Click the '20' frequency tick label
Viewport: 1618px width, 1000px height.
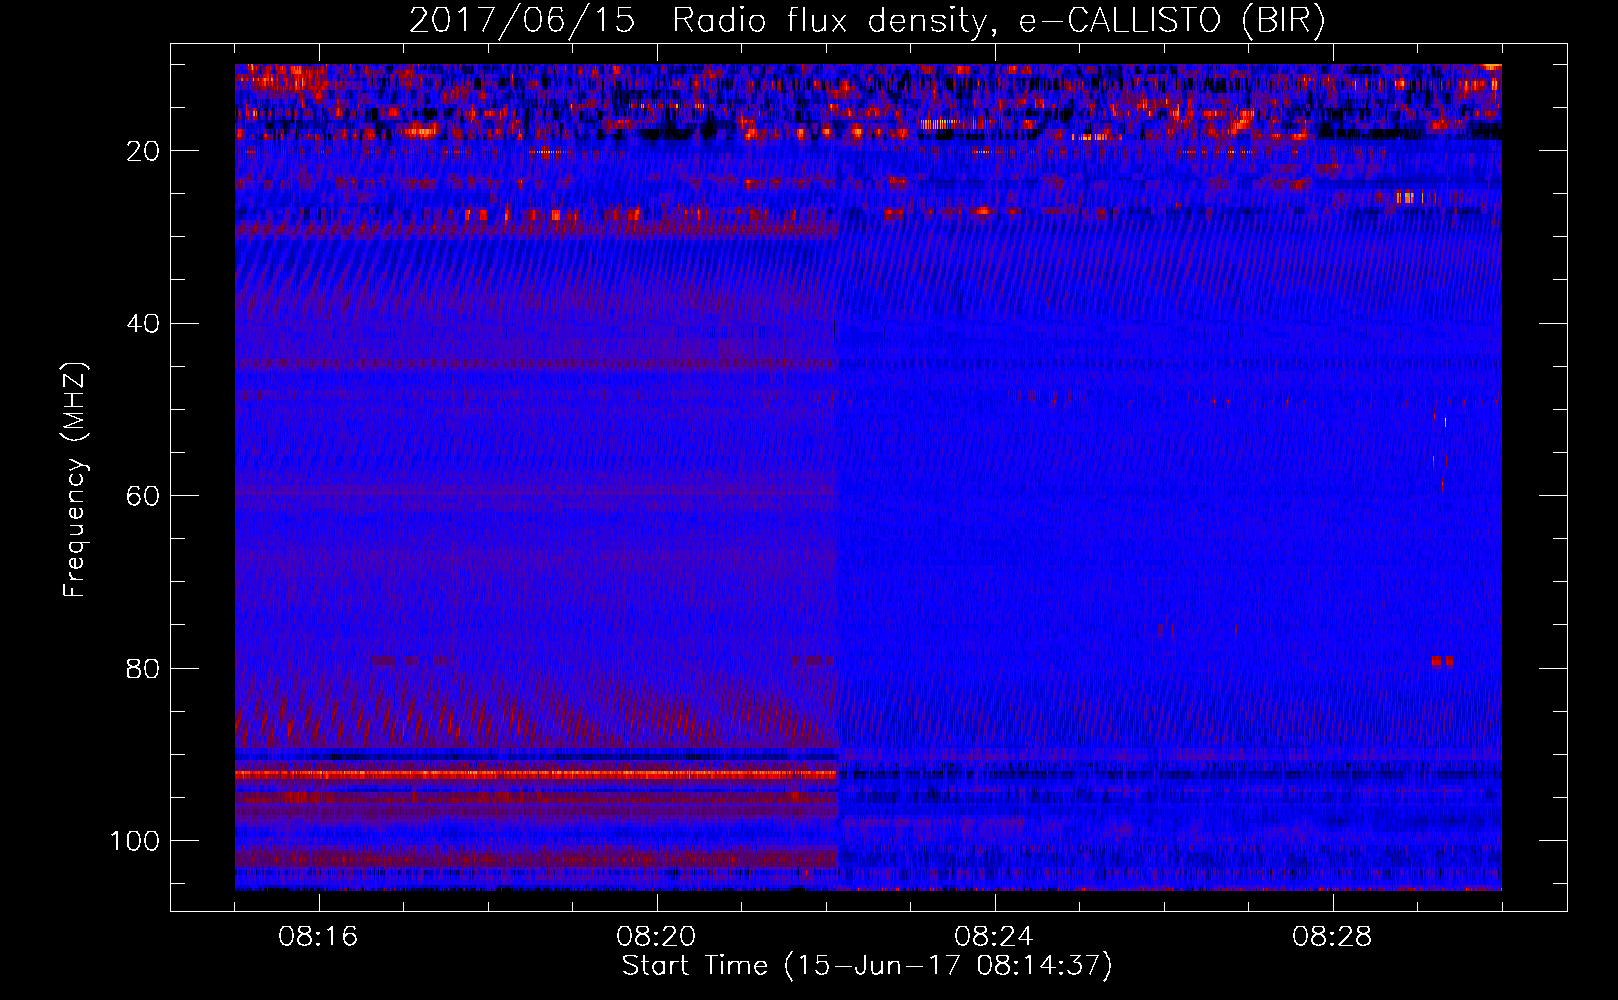pyautogui.click(x=144, y=151)
